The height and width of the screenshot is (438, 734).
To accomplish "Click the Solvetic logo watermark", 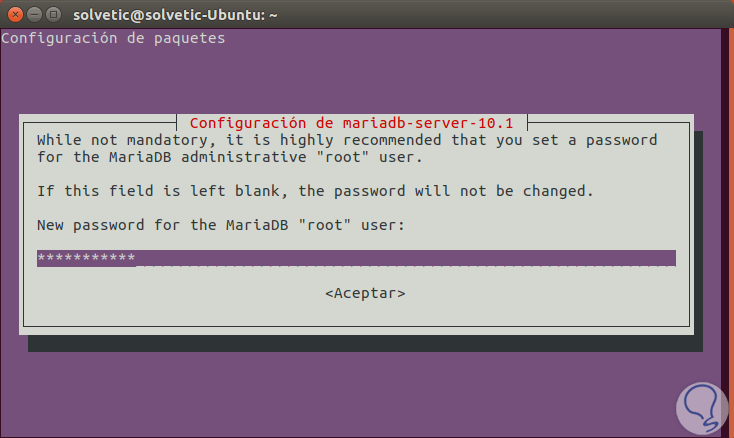I will click(x=702, y=408).
